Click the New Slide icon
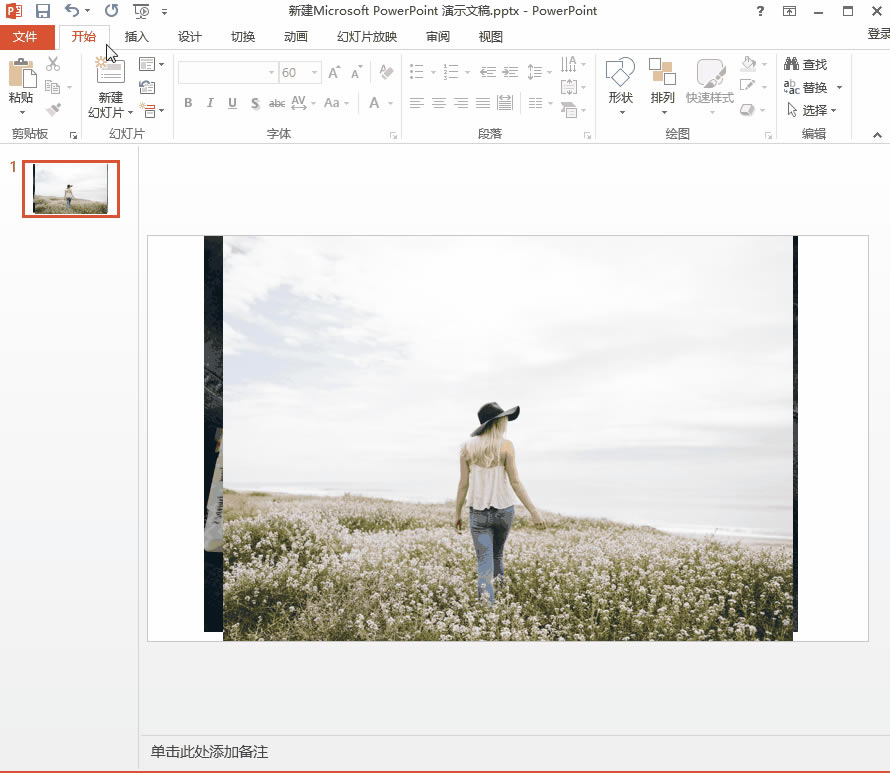 (x=110, y=73)
